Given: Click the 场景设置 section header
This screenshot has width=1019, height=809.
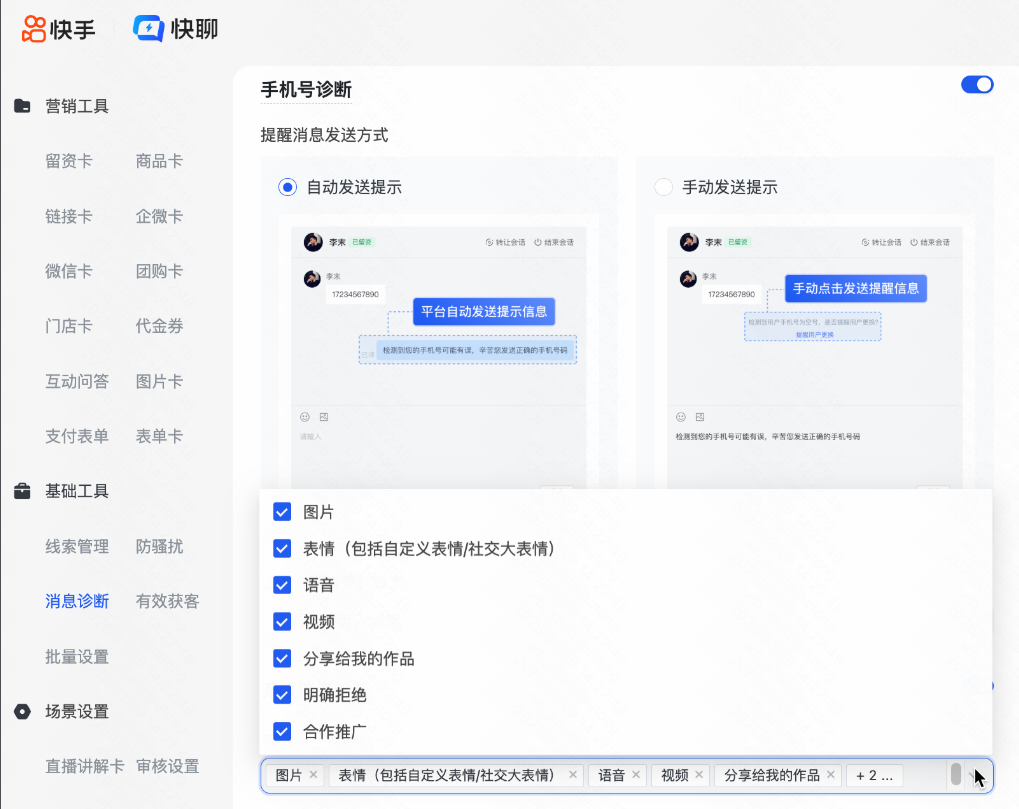Looking at the screenshot, I should point(77,712).
